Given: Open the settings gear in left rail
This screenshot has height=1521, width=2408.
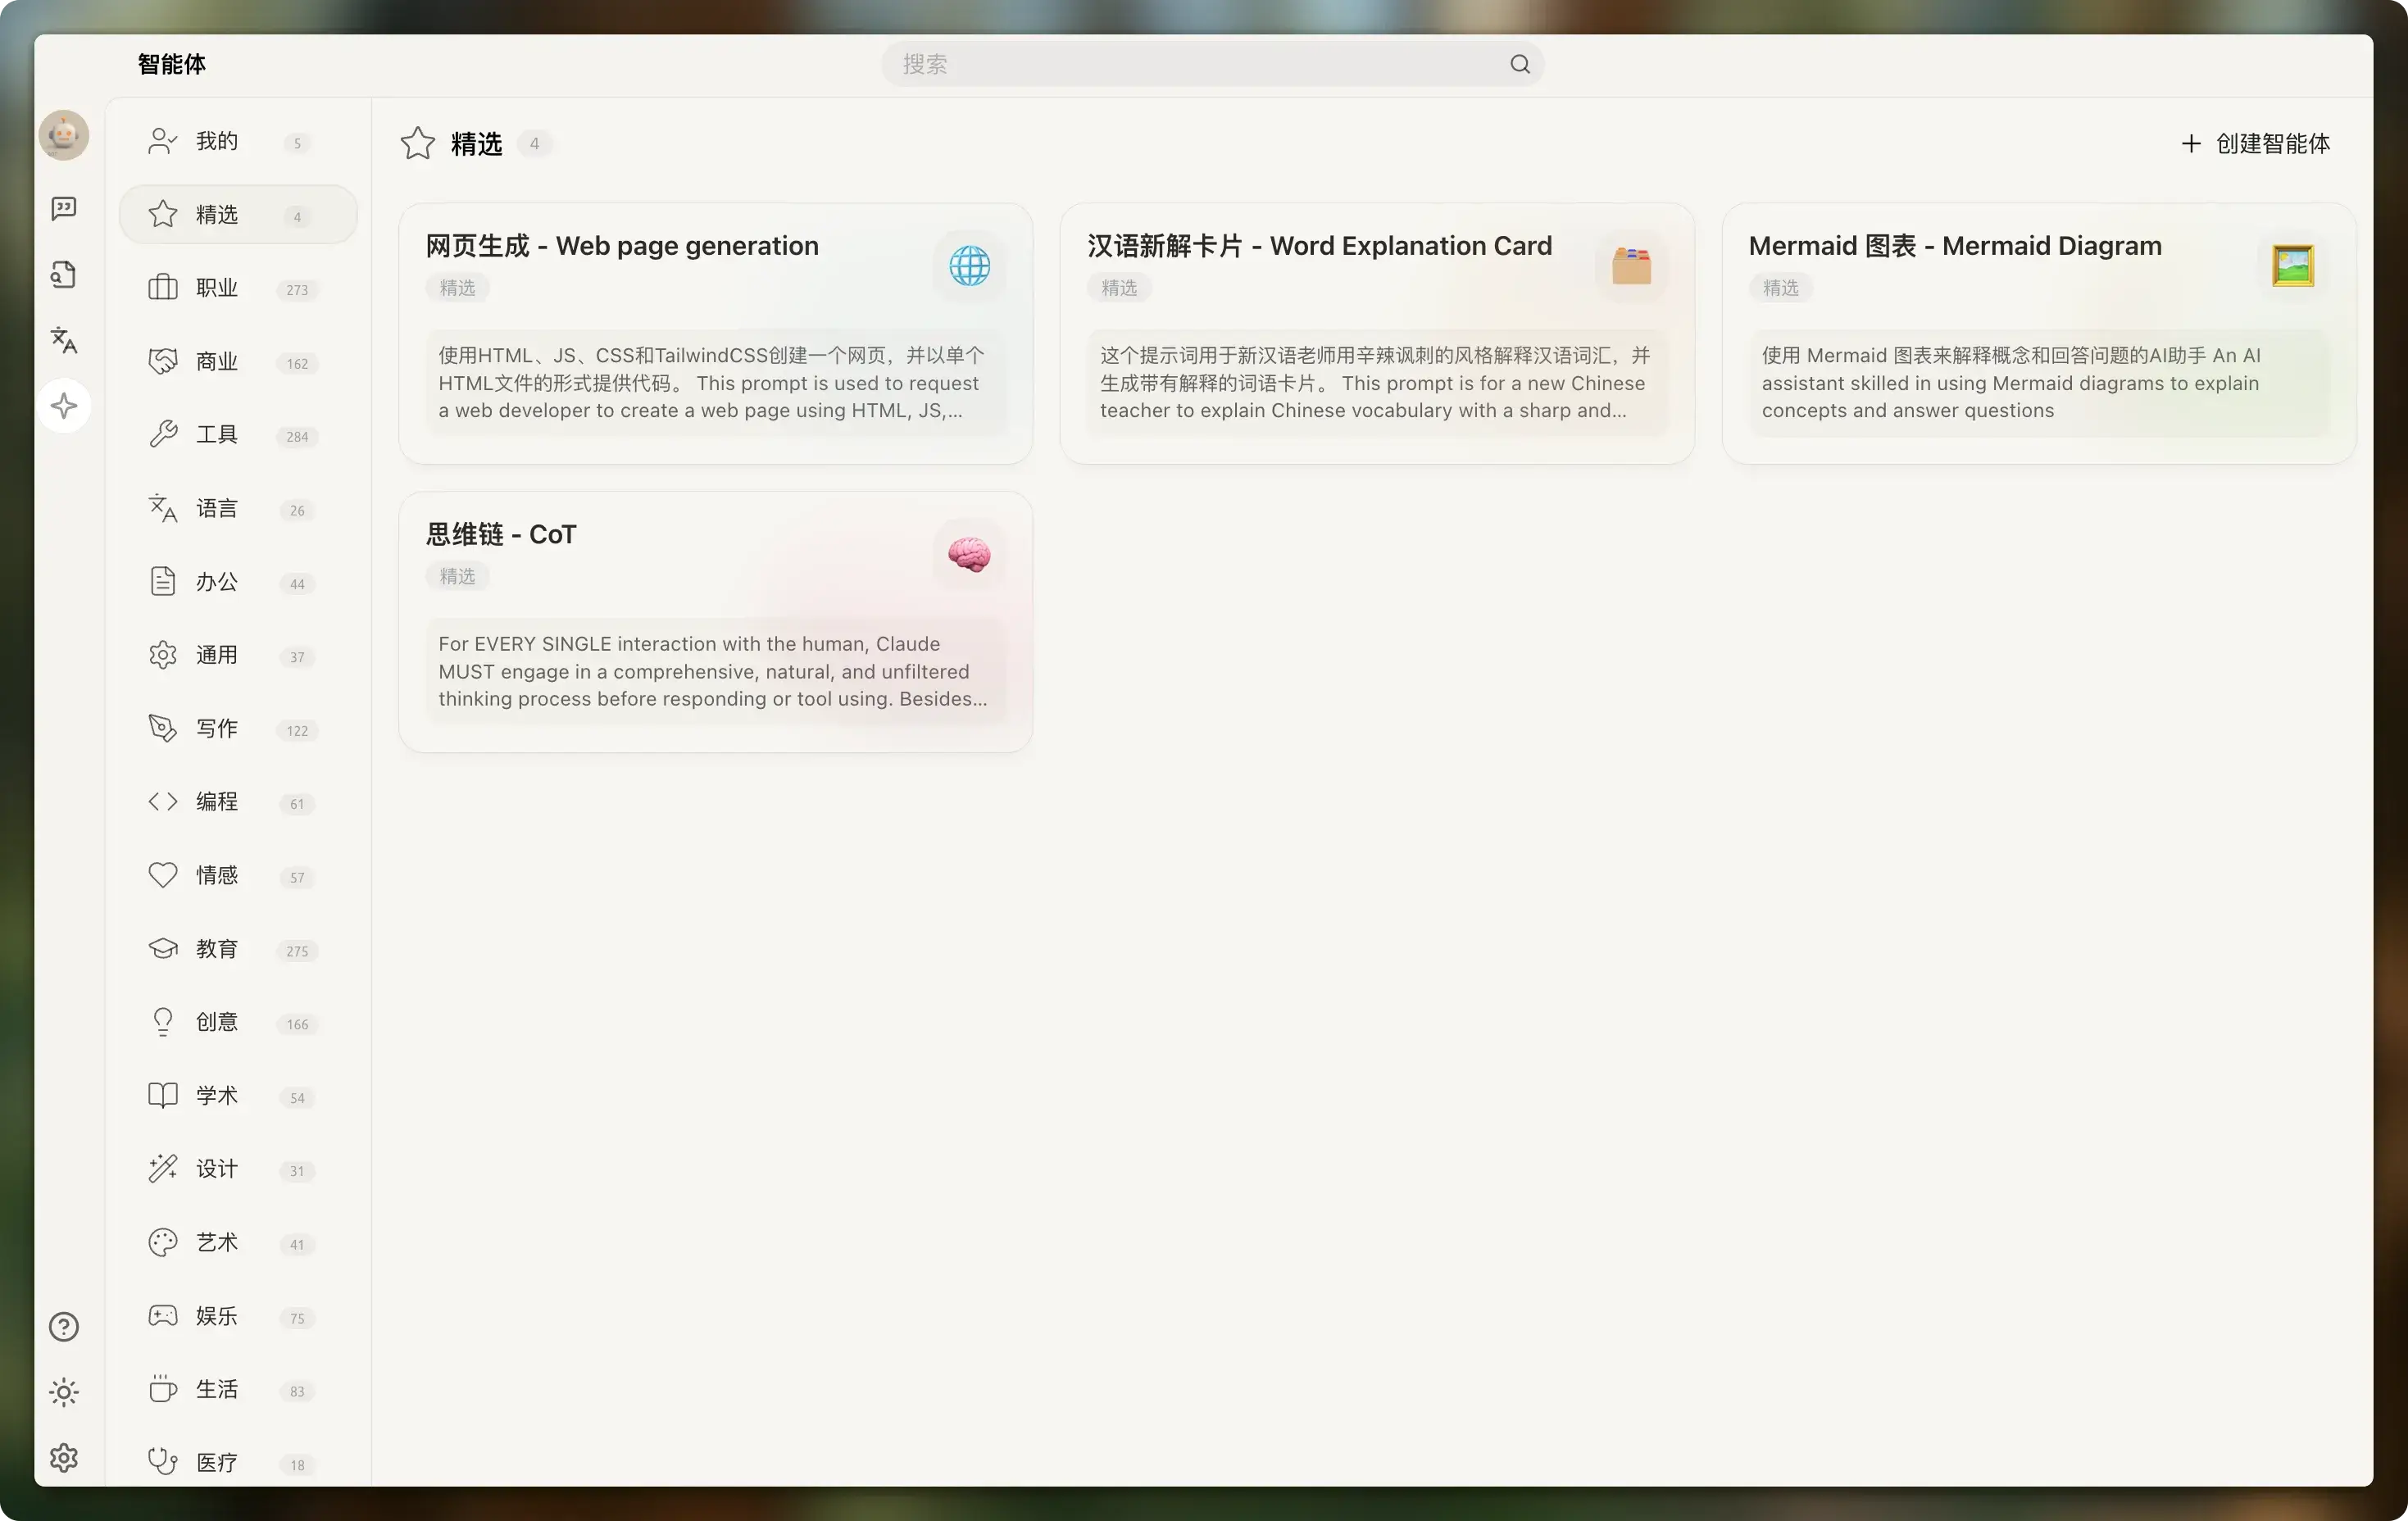Looking at the screenshot, I should (64, 1458).
